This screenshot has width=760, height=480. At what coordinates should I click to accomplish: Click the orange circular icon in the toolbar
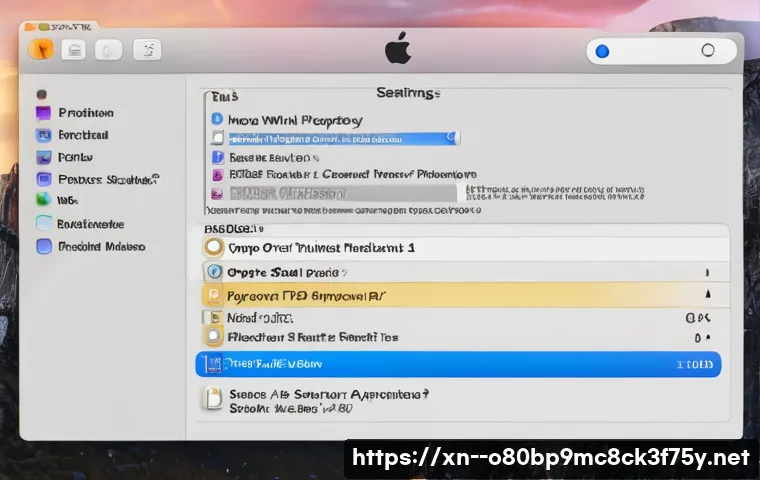(41, 49)
